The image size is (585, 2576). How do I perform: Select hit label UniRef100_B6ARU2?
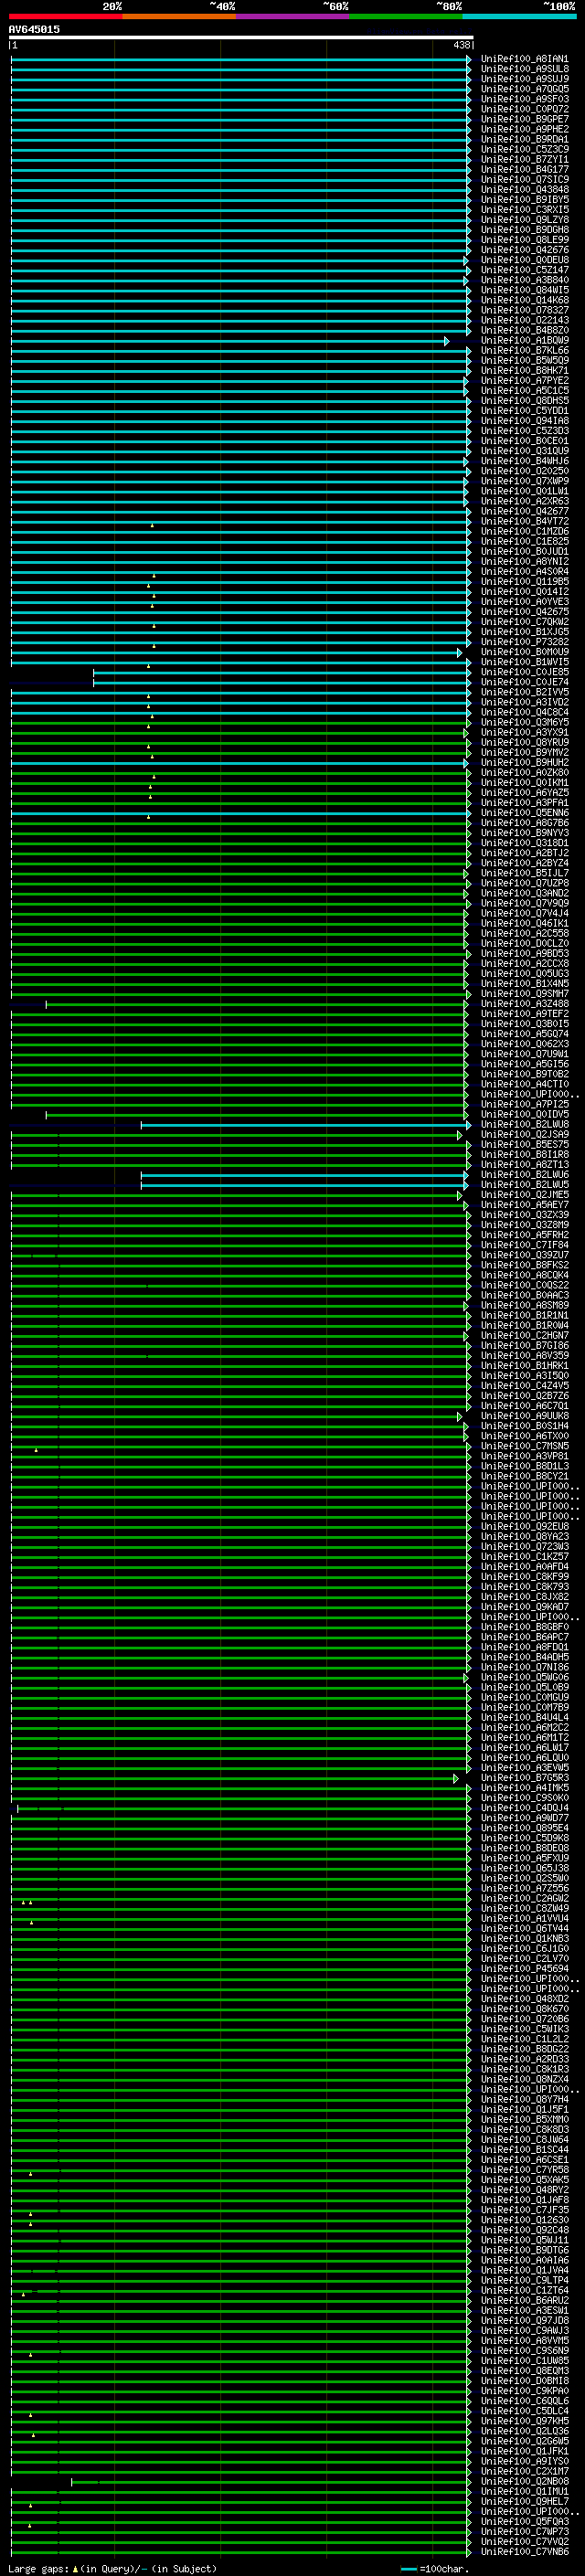click(x=525, y=2300)
